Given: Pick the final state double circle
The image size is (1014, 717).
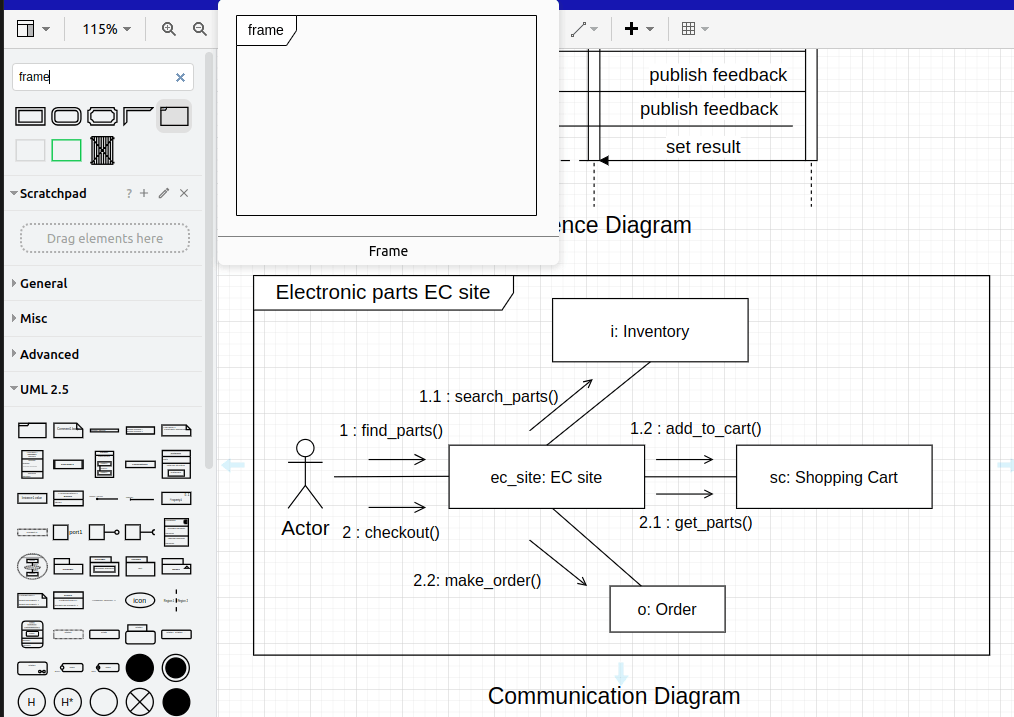Looking at the screenshot, I should [176, 668].
